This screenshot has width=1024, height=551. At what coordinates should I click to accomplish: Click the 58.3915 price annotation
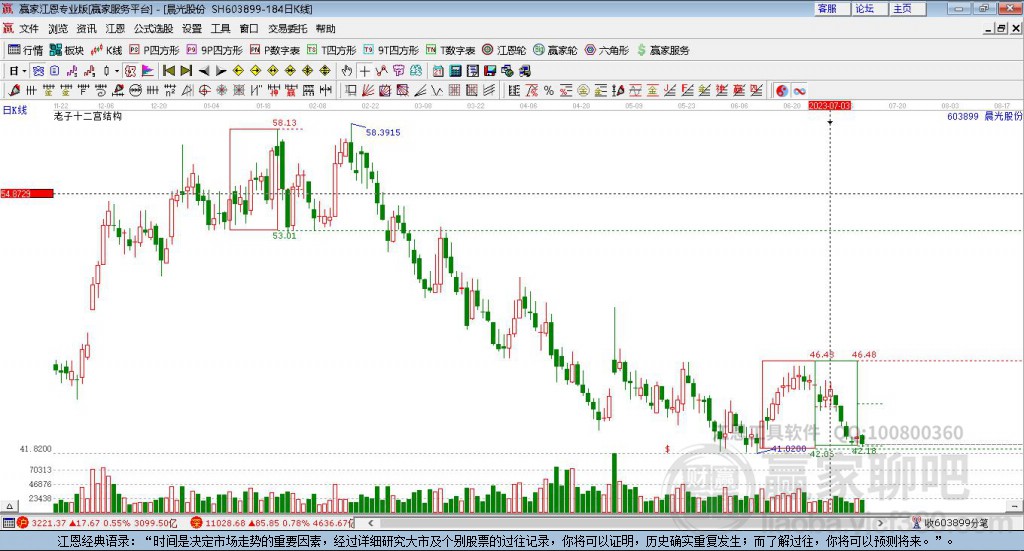(383, 133)
